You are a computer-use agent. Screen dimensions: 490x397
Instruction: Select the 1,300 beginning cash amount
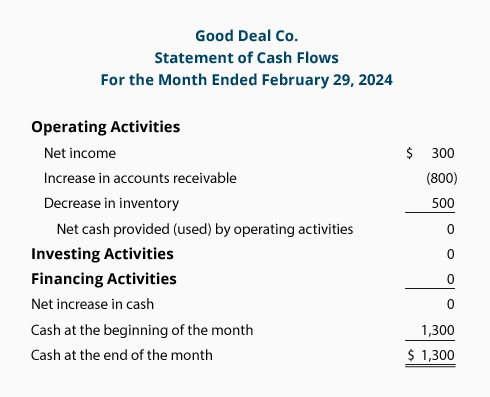pos(438,330)
